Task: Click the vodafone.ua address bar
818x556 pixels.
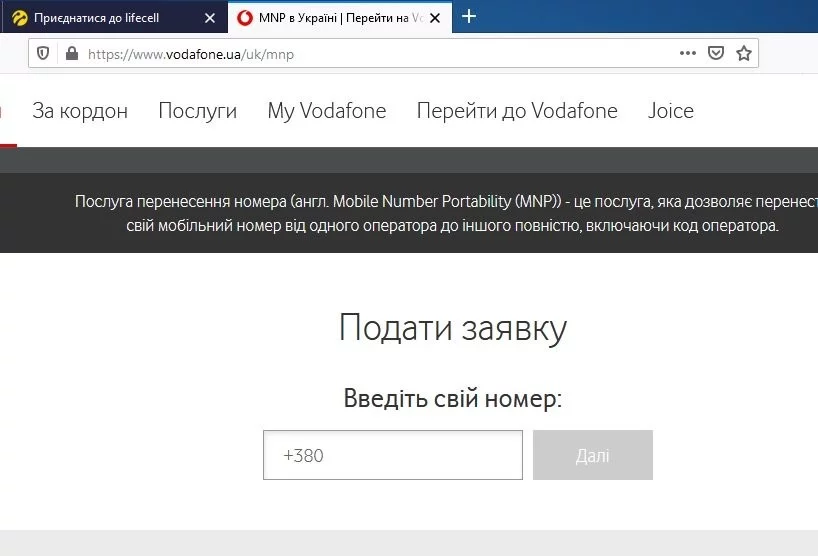Action: click(393, 53)
